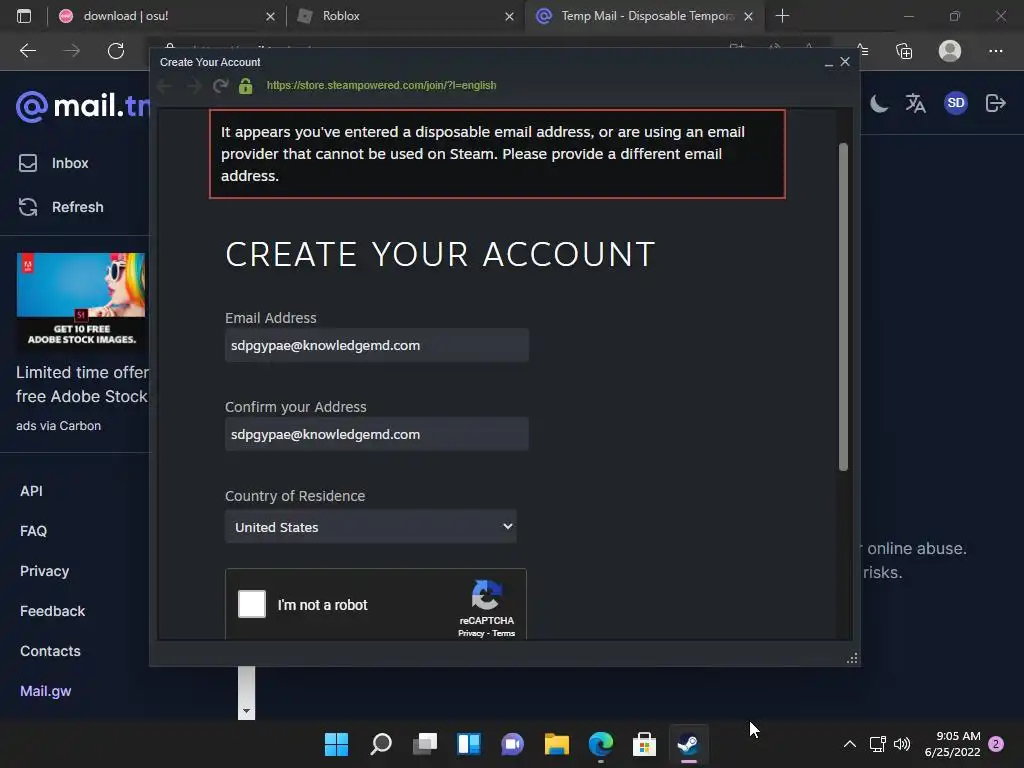Show hidden system tray icons

(x=850, y=744)
